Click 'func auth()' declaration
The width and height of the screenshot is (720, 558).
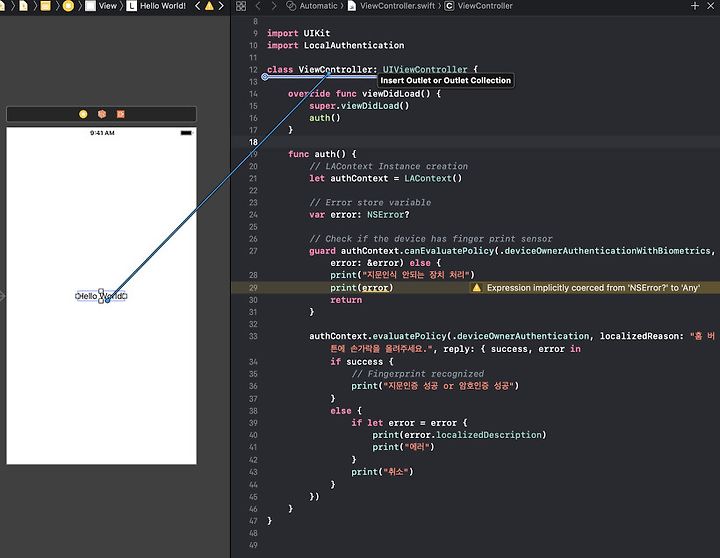tap(322, 154)
